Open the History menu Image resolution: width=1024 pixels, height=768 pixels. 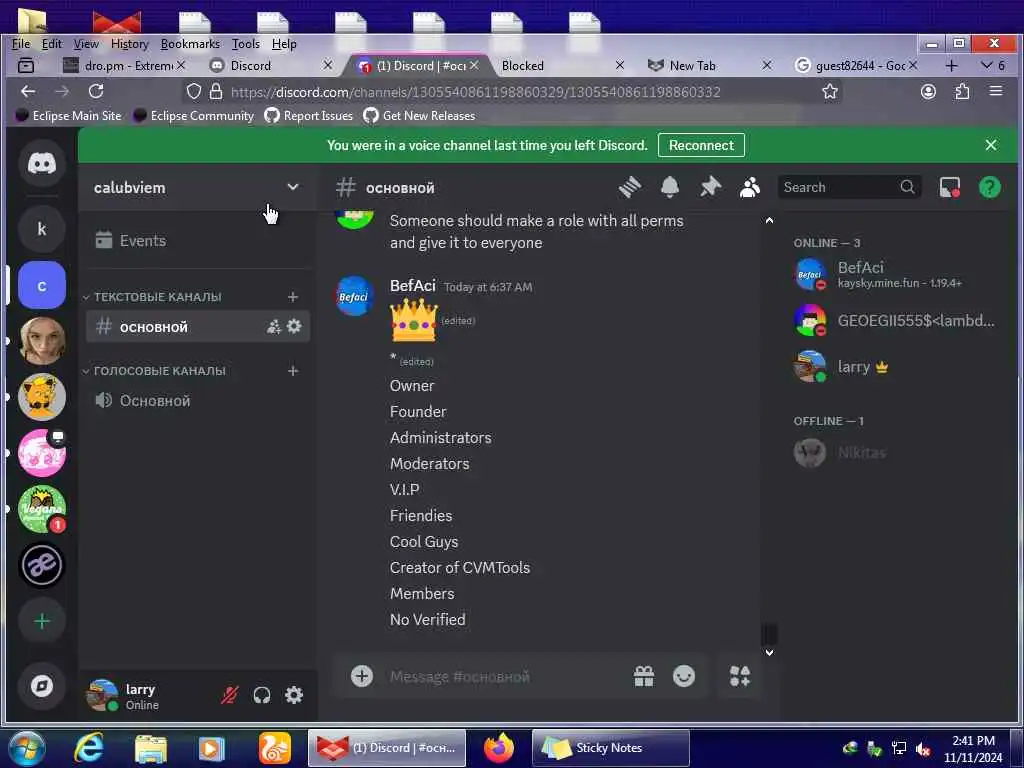[129, 44]
